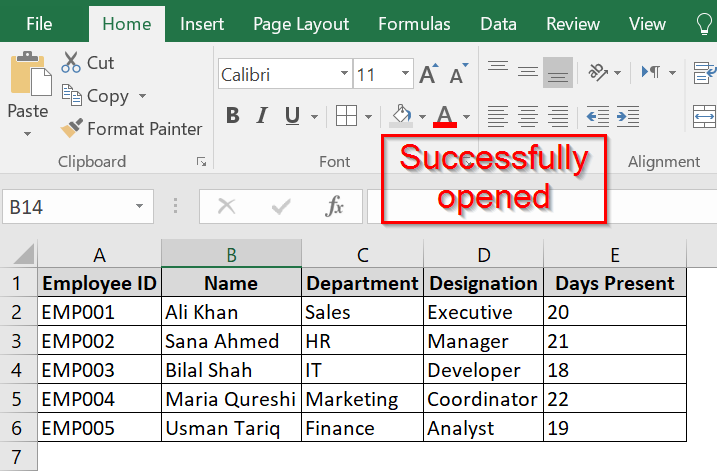Decrease the indent

click(x=598, y=116)
